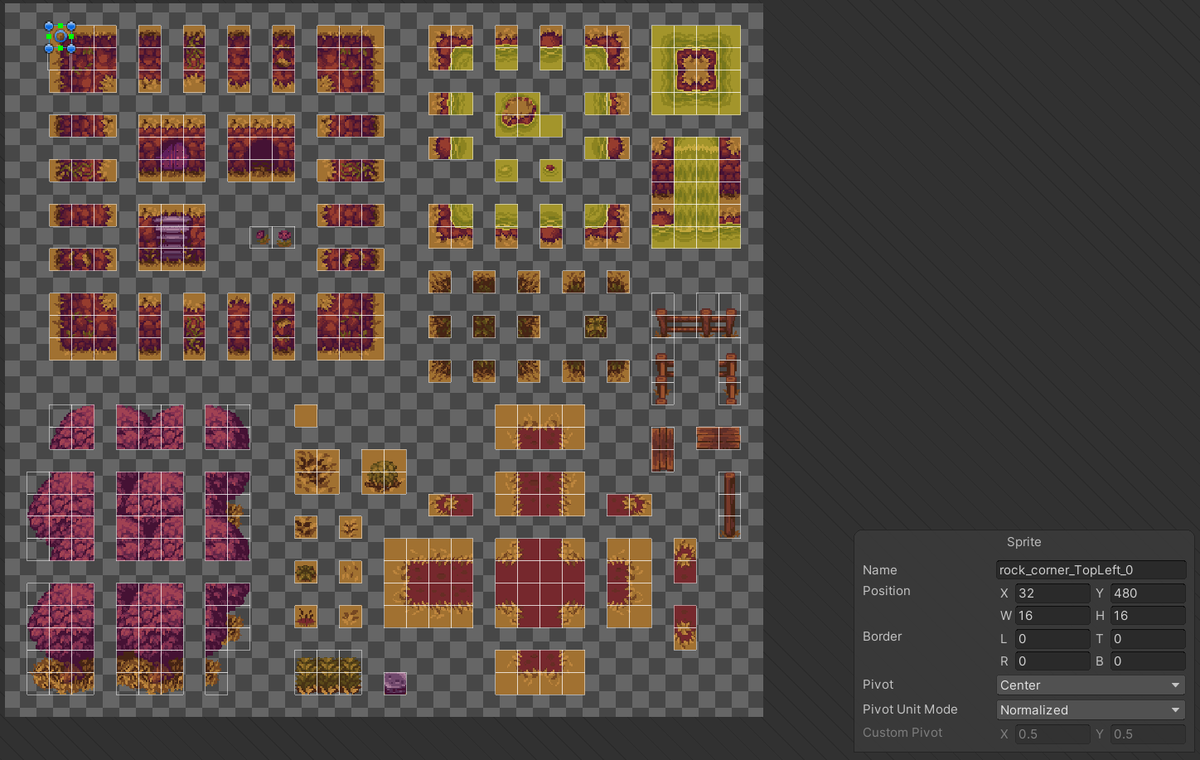Pick the right small pink flower sprite
1200x760 pixels.
(x=284, y=237)
